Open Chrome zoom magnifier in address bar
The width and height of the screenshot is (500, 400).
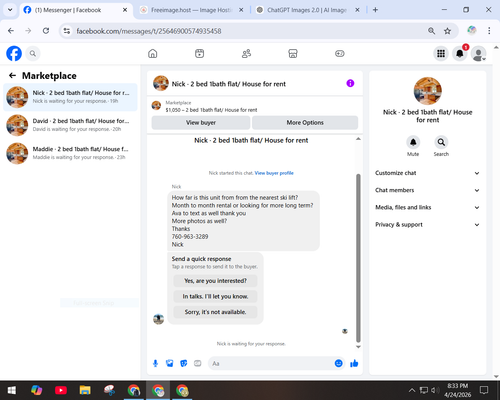coord(431,31)
